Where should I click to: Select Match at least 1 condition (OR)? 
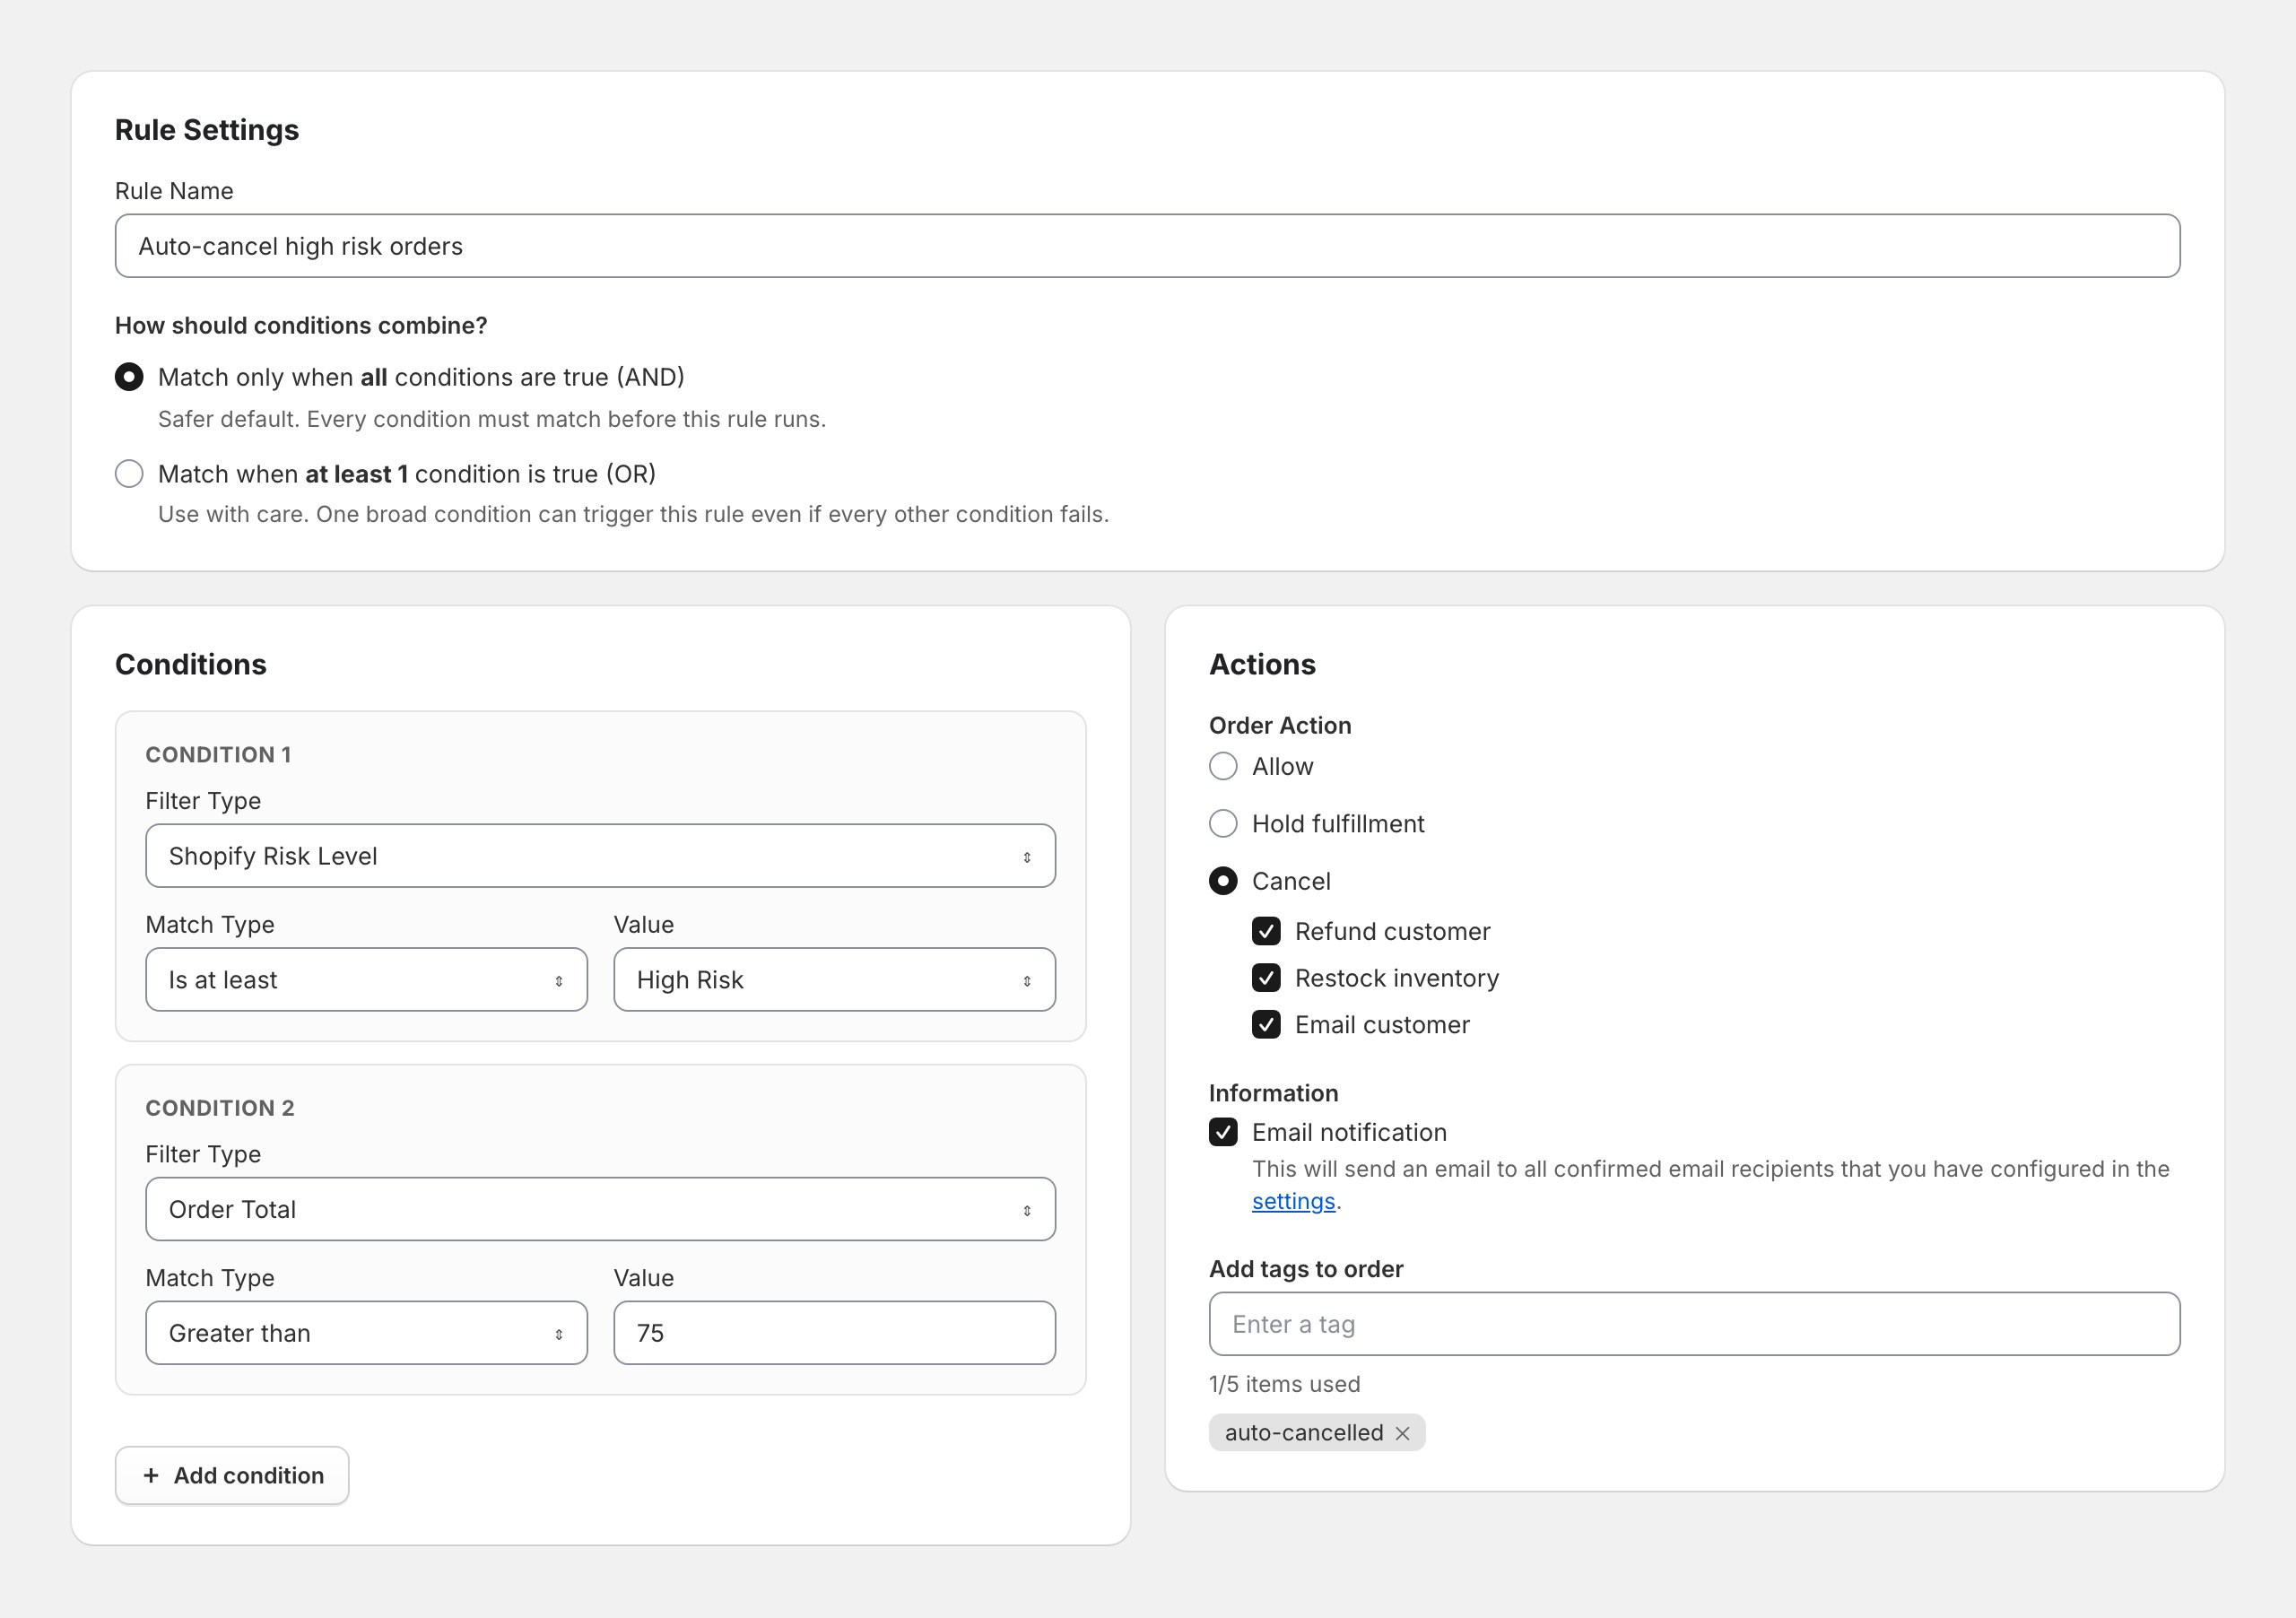tap(129, 474)
